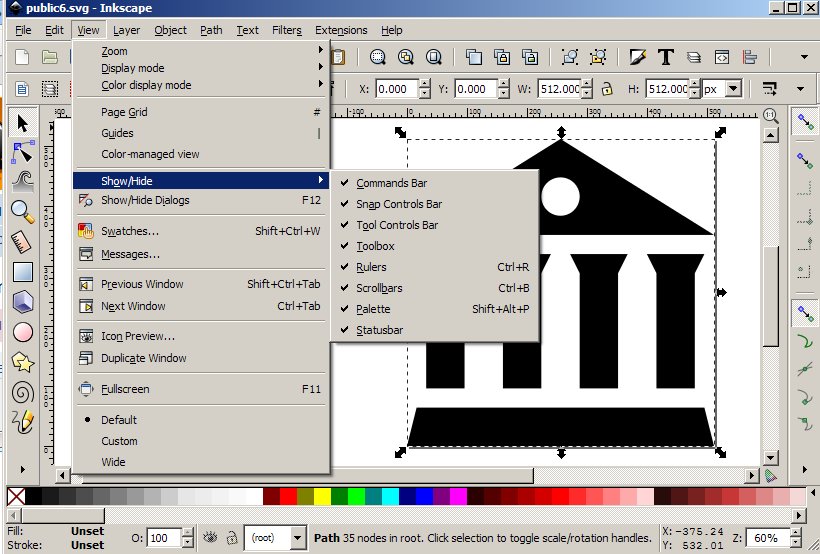This screenshot has height=554, width=820.
Task: Activate the Spiral tool
Action: pyautogui.click(x=23, y=391)
